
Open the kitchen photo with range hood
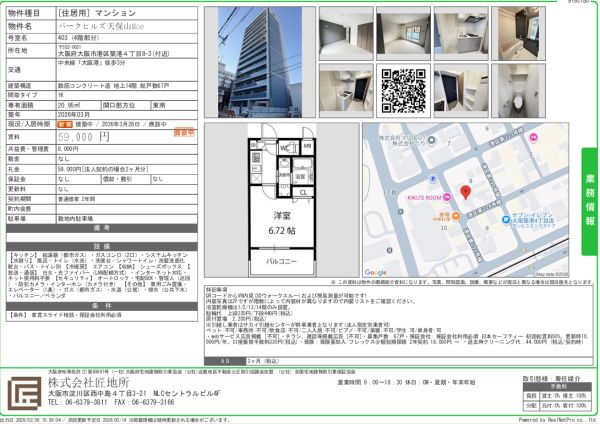point(461,33)
